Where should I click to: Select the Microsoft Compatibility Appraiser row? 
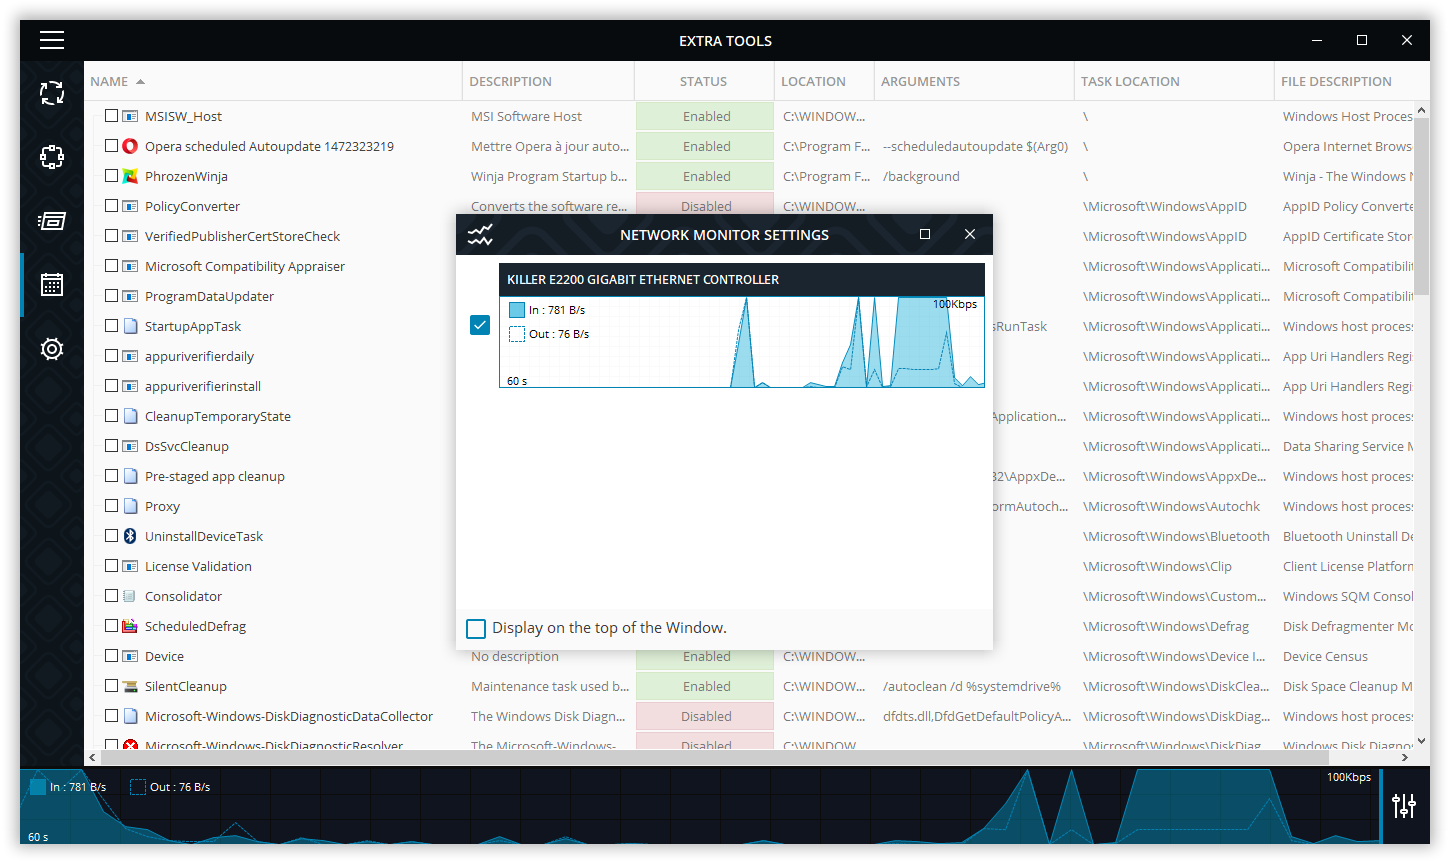pyautogui.click(x=245, y=266)
